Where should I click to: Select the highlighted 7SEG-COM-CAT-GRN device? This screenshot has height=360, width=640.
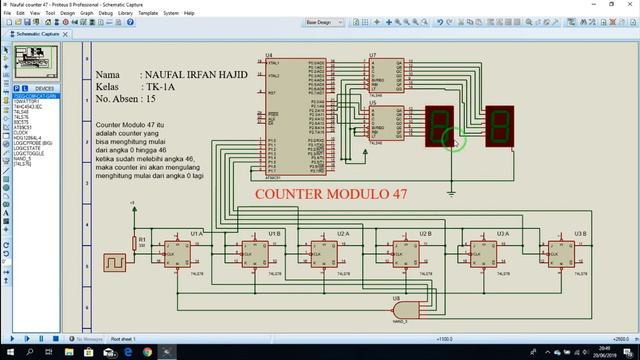point(36,96)
